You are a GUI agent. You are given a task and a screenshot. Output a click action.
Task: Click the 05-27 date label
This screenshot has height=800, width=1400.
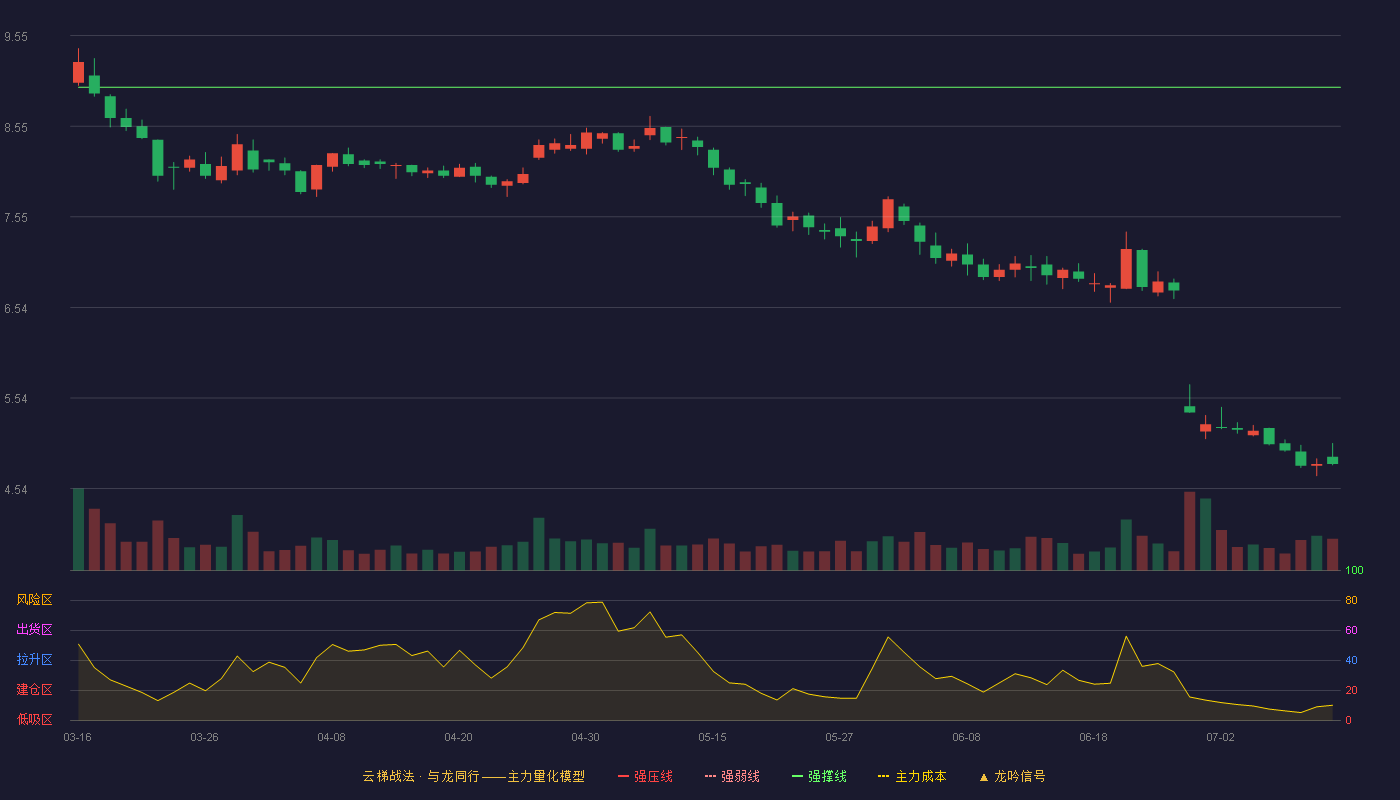839,737
